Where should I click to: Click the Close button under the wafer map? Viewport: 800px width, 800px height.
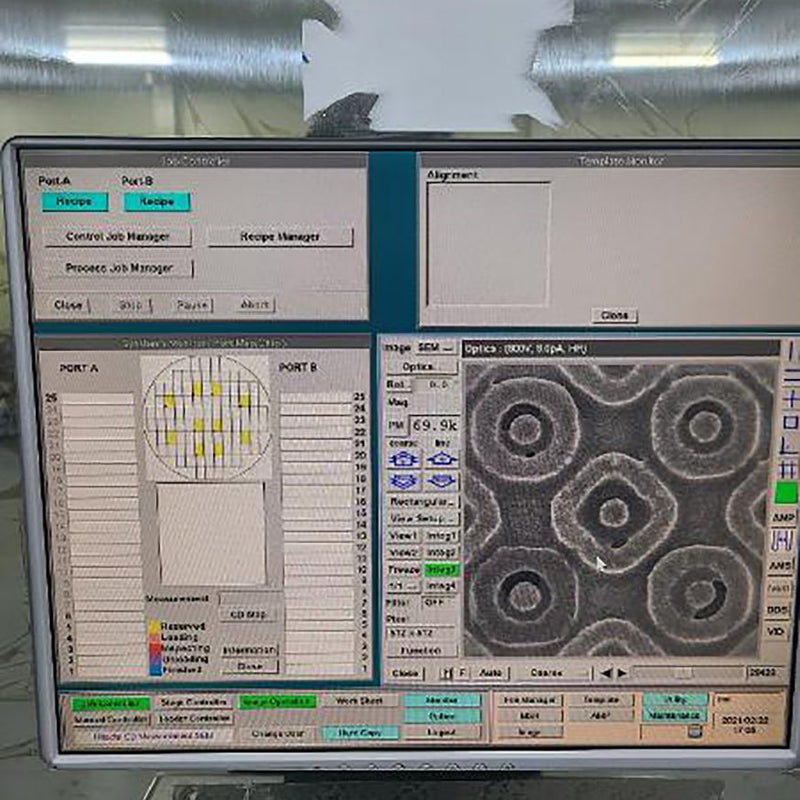pos(251,666)
